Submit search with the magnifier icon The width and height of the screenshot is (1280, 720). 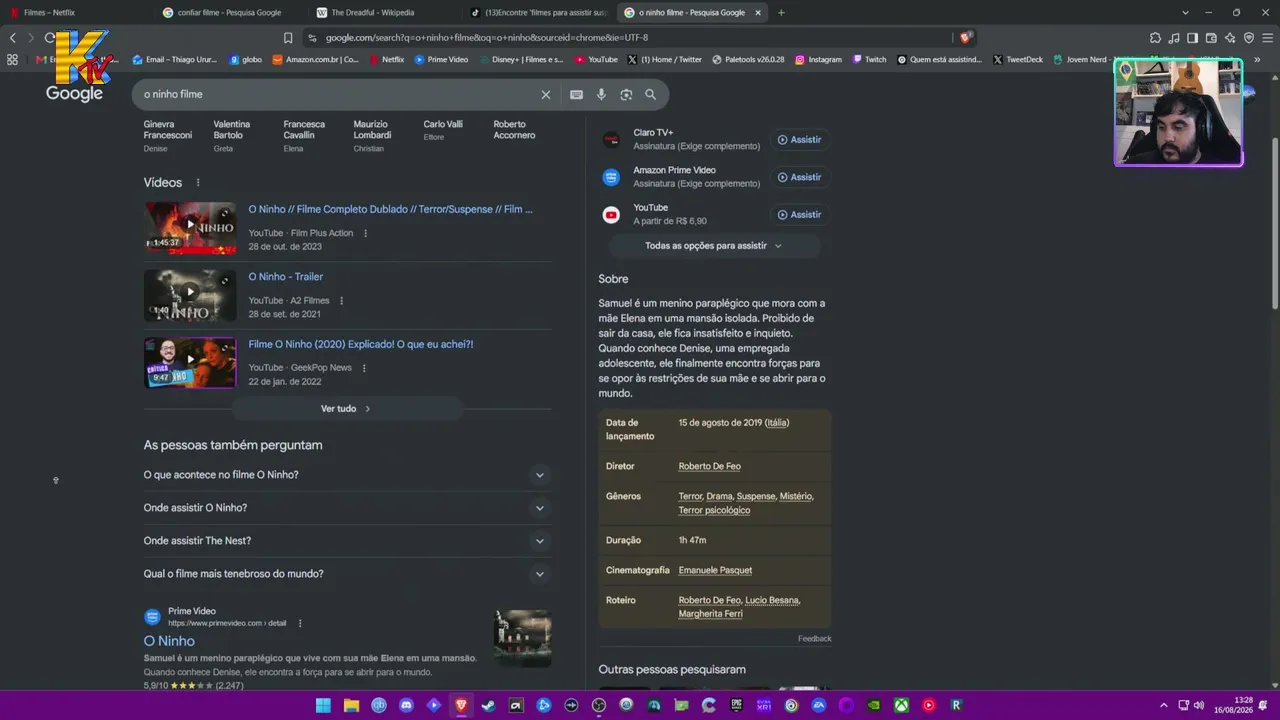[651, 94]
